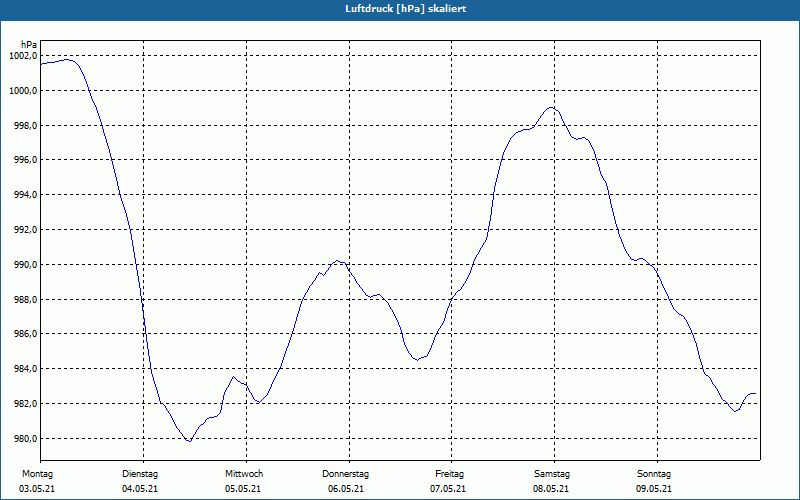Select the 998,0 axis value

click(26, 126)
